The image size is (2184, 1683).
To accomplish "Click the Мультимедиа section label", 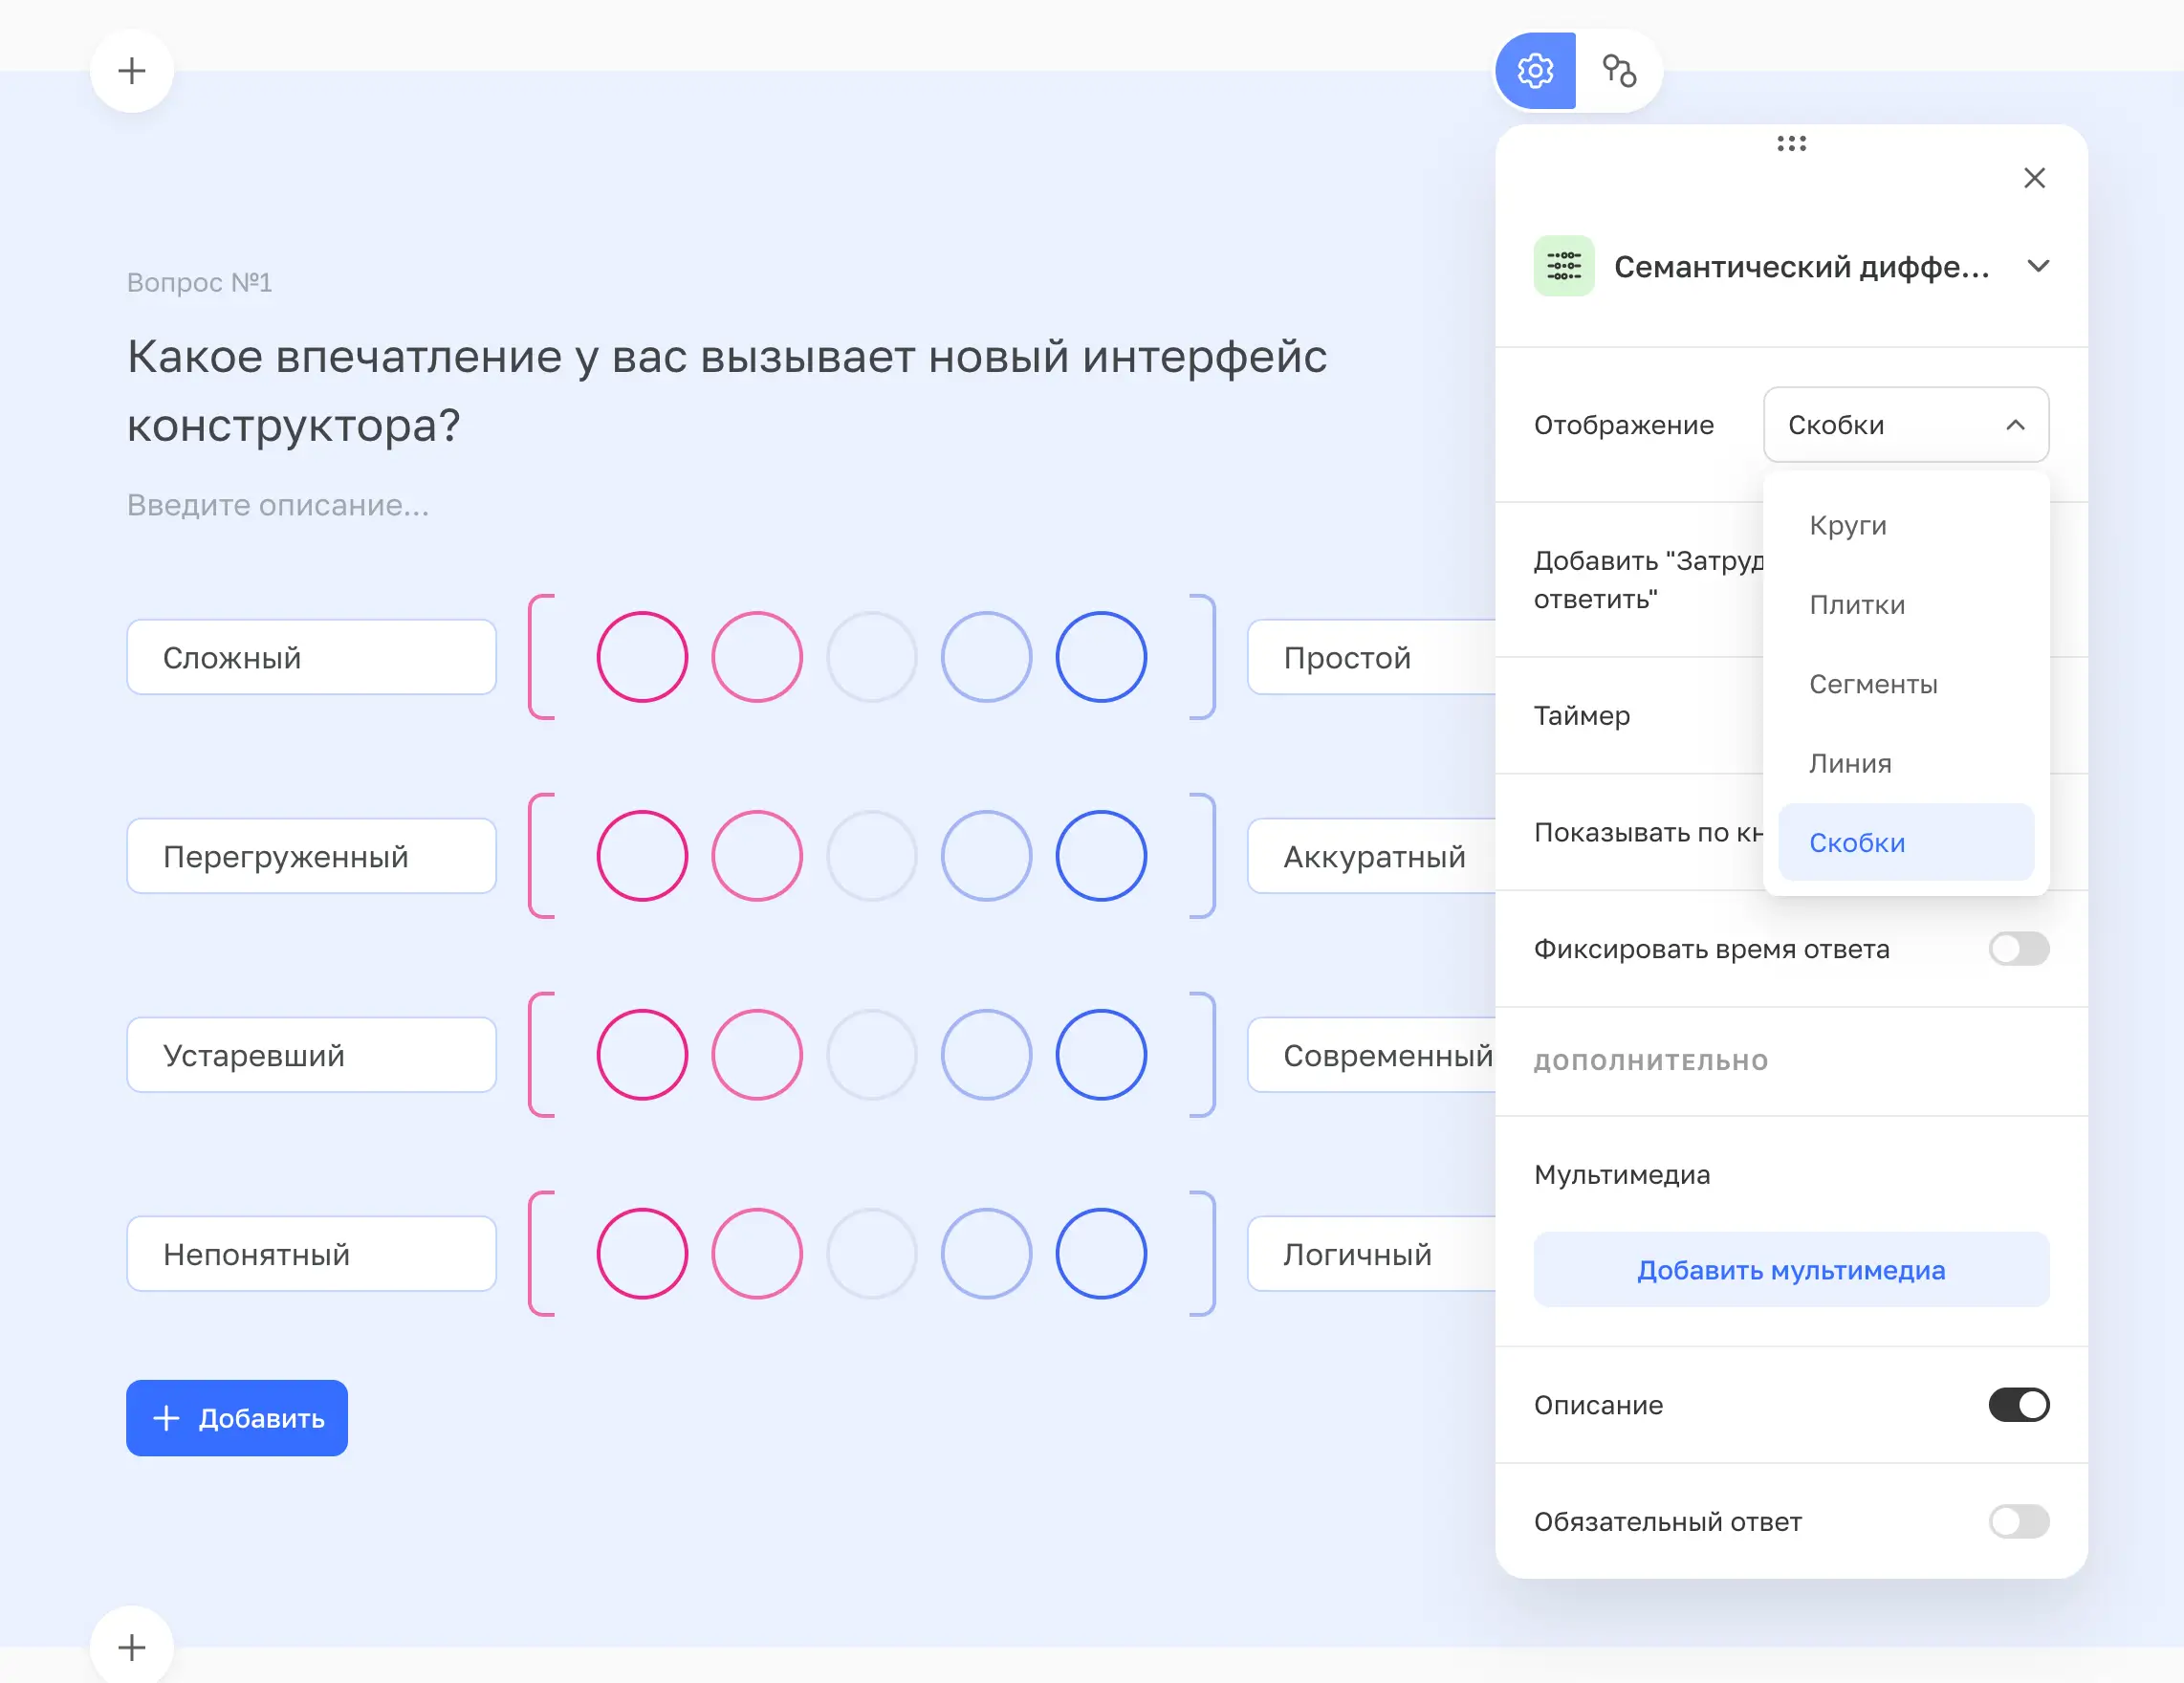I will click(1622, 1174).
